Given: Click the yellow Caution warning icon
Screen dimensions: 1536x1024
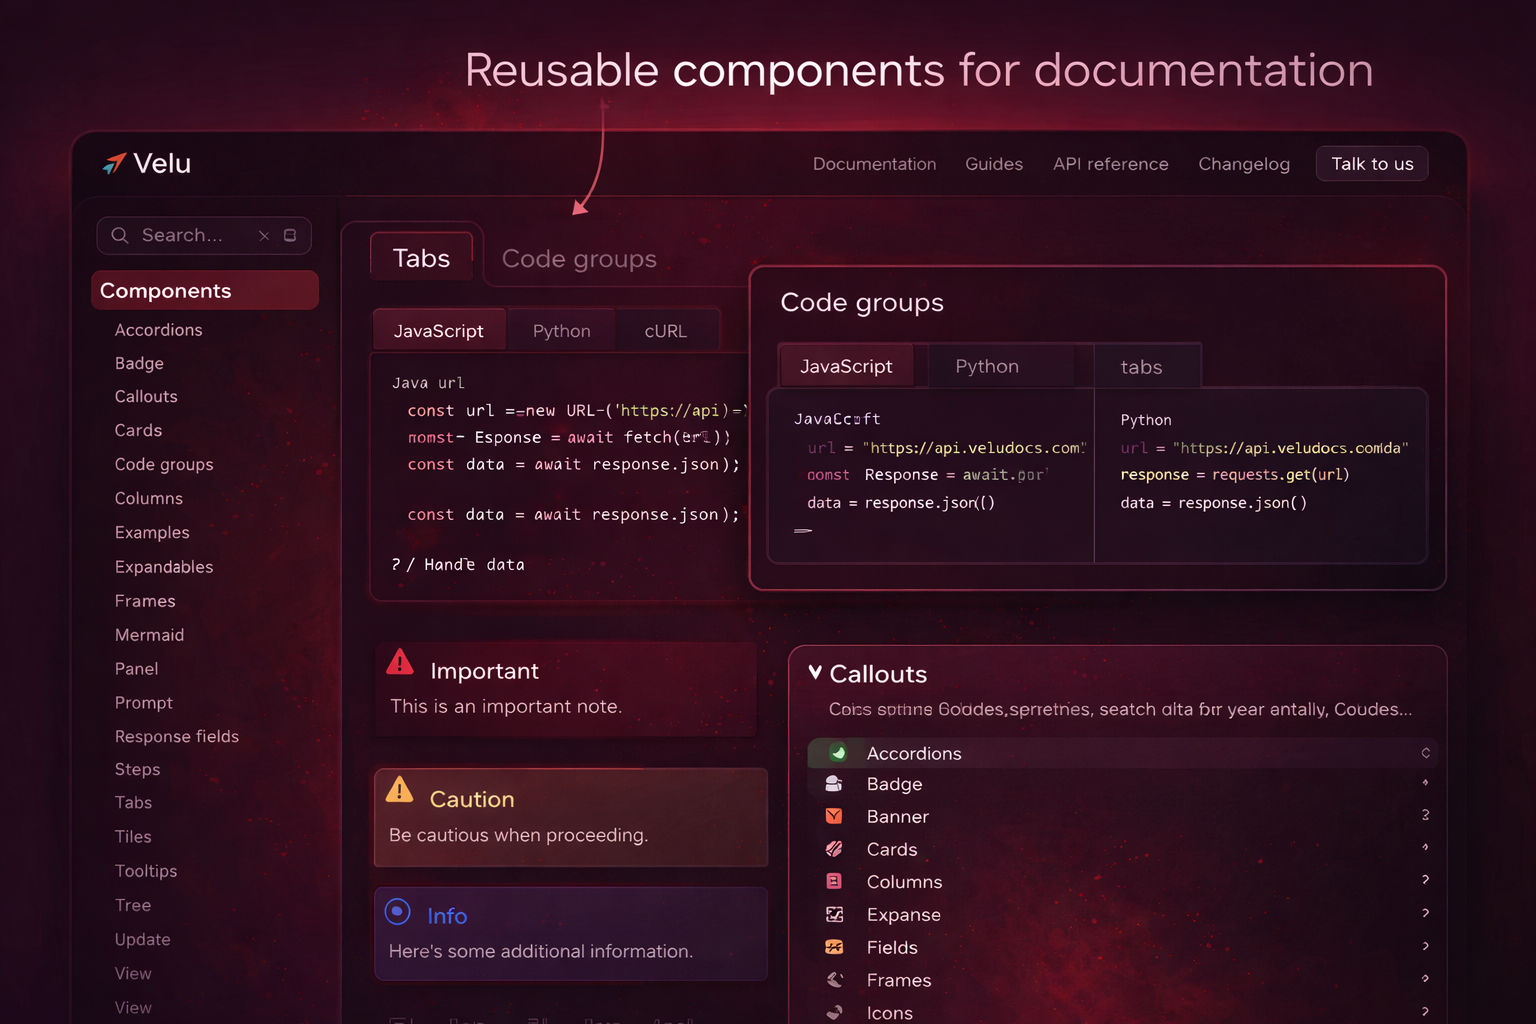Looking at the screenshot, I should pyautogui.click(x=400, y=790).
